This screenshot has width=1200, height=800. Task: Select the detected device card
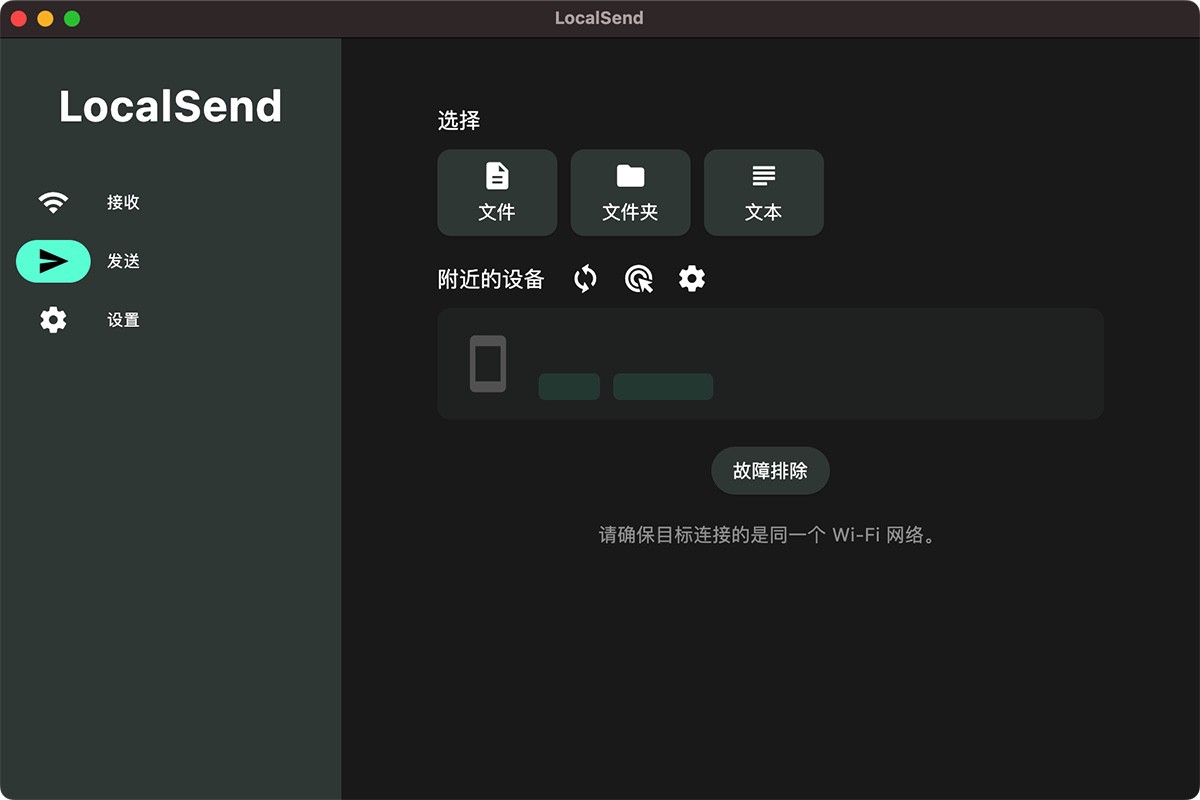coord(770,363)
